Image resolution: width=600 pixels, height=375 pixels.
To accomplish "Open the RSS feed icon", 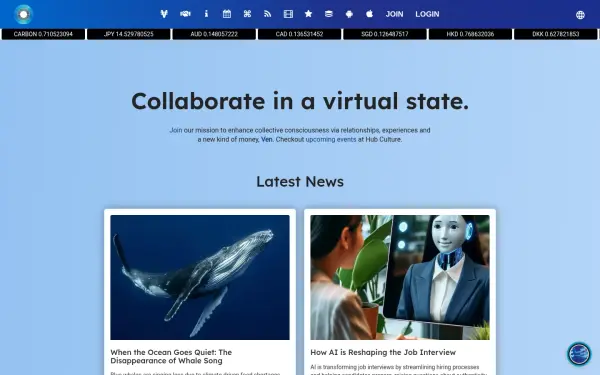I will click(267, 14).
